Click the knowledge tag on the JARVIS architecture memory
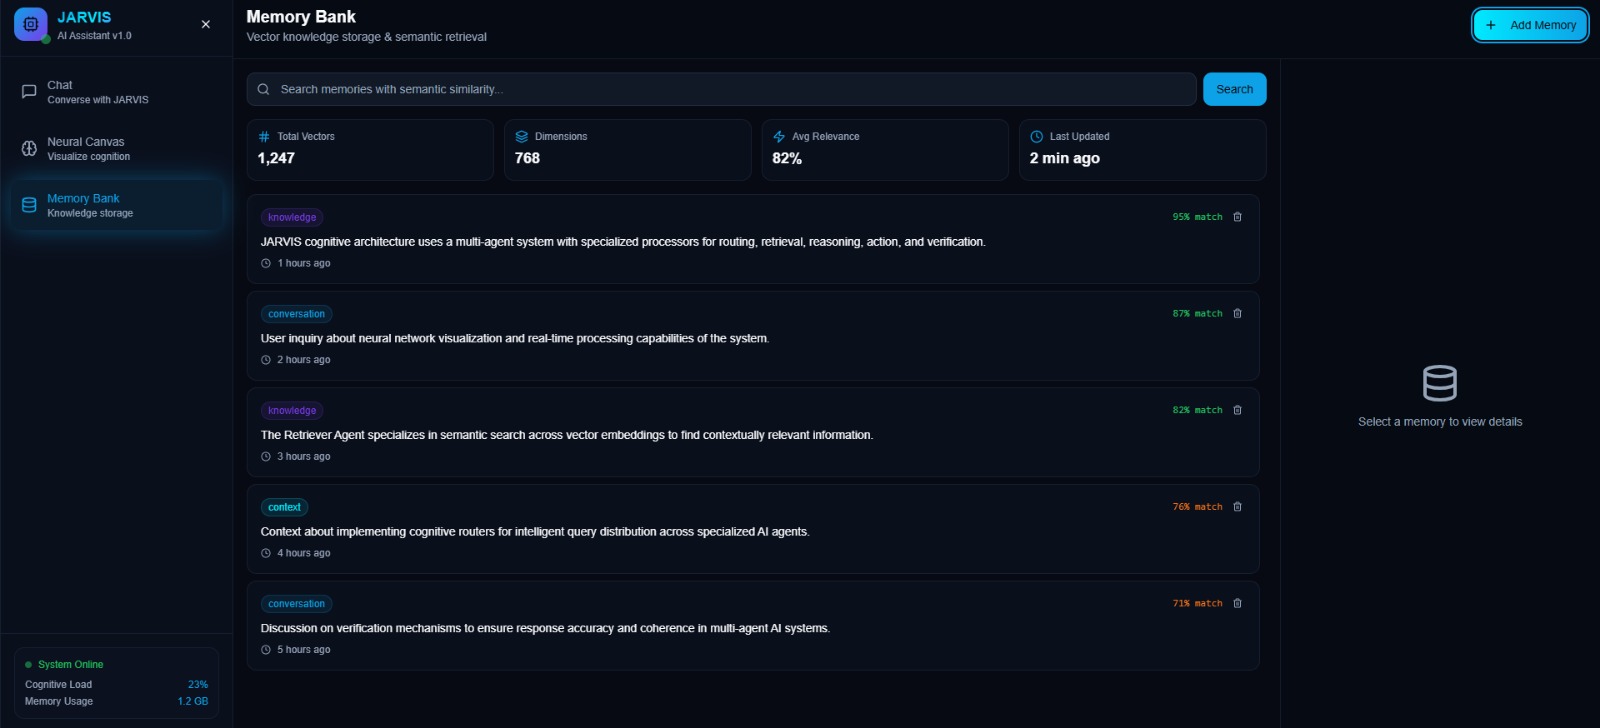 point(292,217)
